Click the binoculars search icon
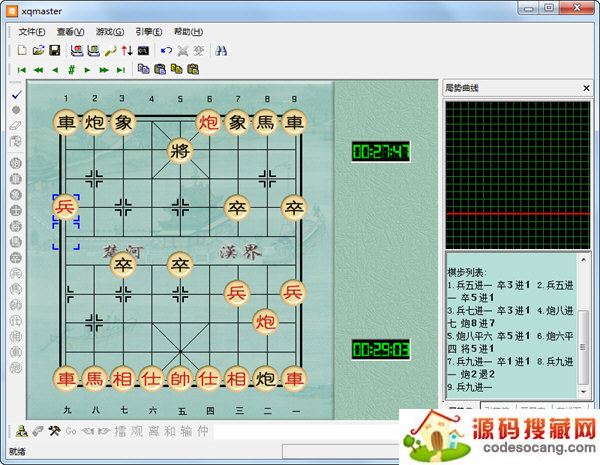This screenshot has height=465, width=600. point(221,51)
